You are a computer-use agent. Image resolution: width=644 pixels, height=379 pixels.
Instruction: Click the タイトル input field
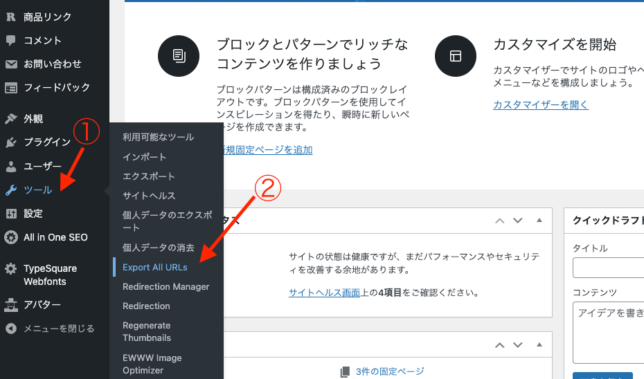608,268
